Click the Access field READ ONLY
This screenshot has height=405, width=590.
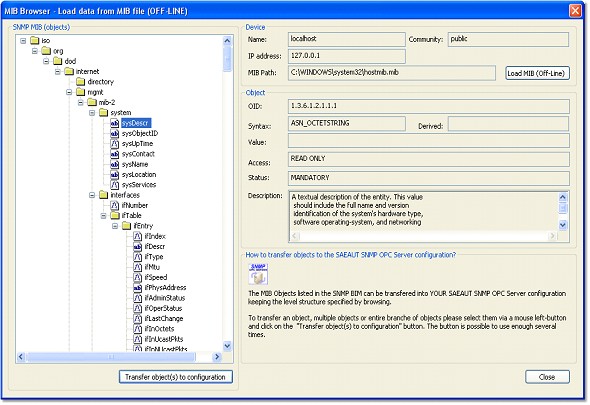429,159
